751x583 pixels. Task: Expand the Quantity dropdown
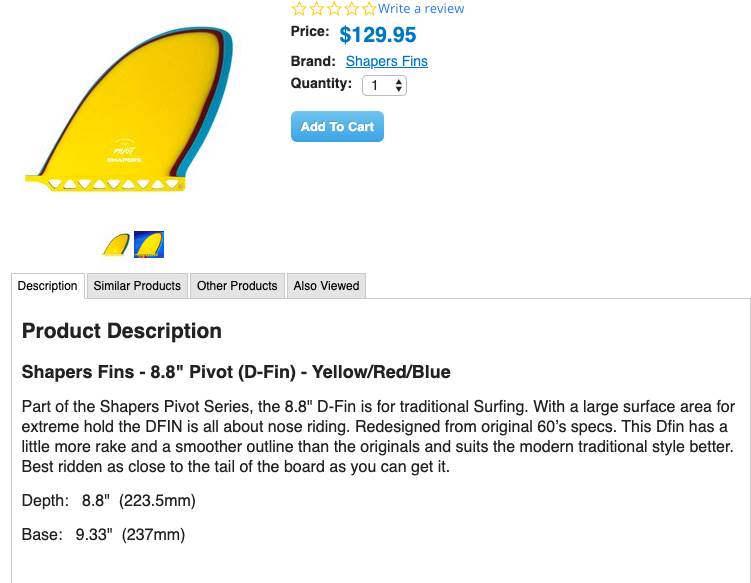tap(384, 85)
